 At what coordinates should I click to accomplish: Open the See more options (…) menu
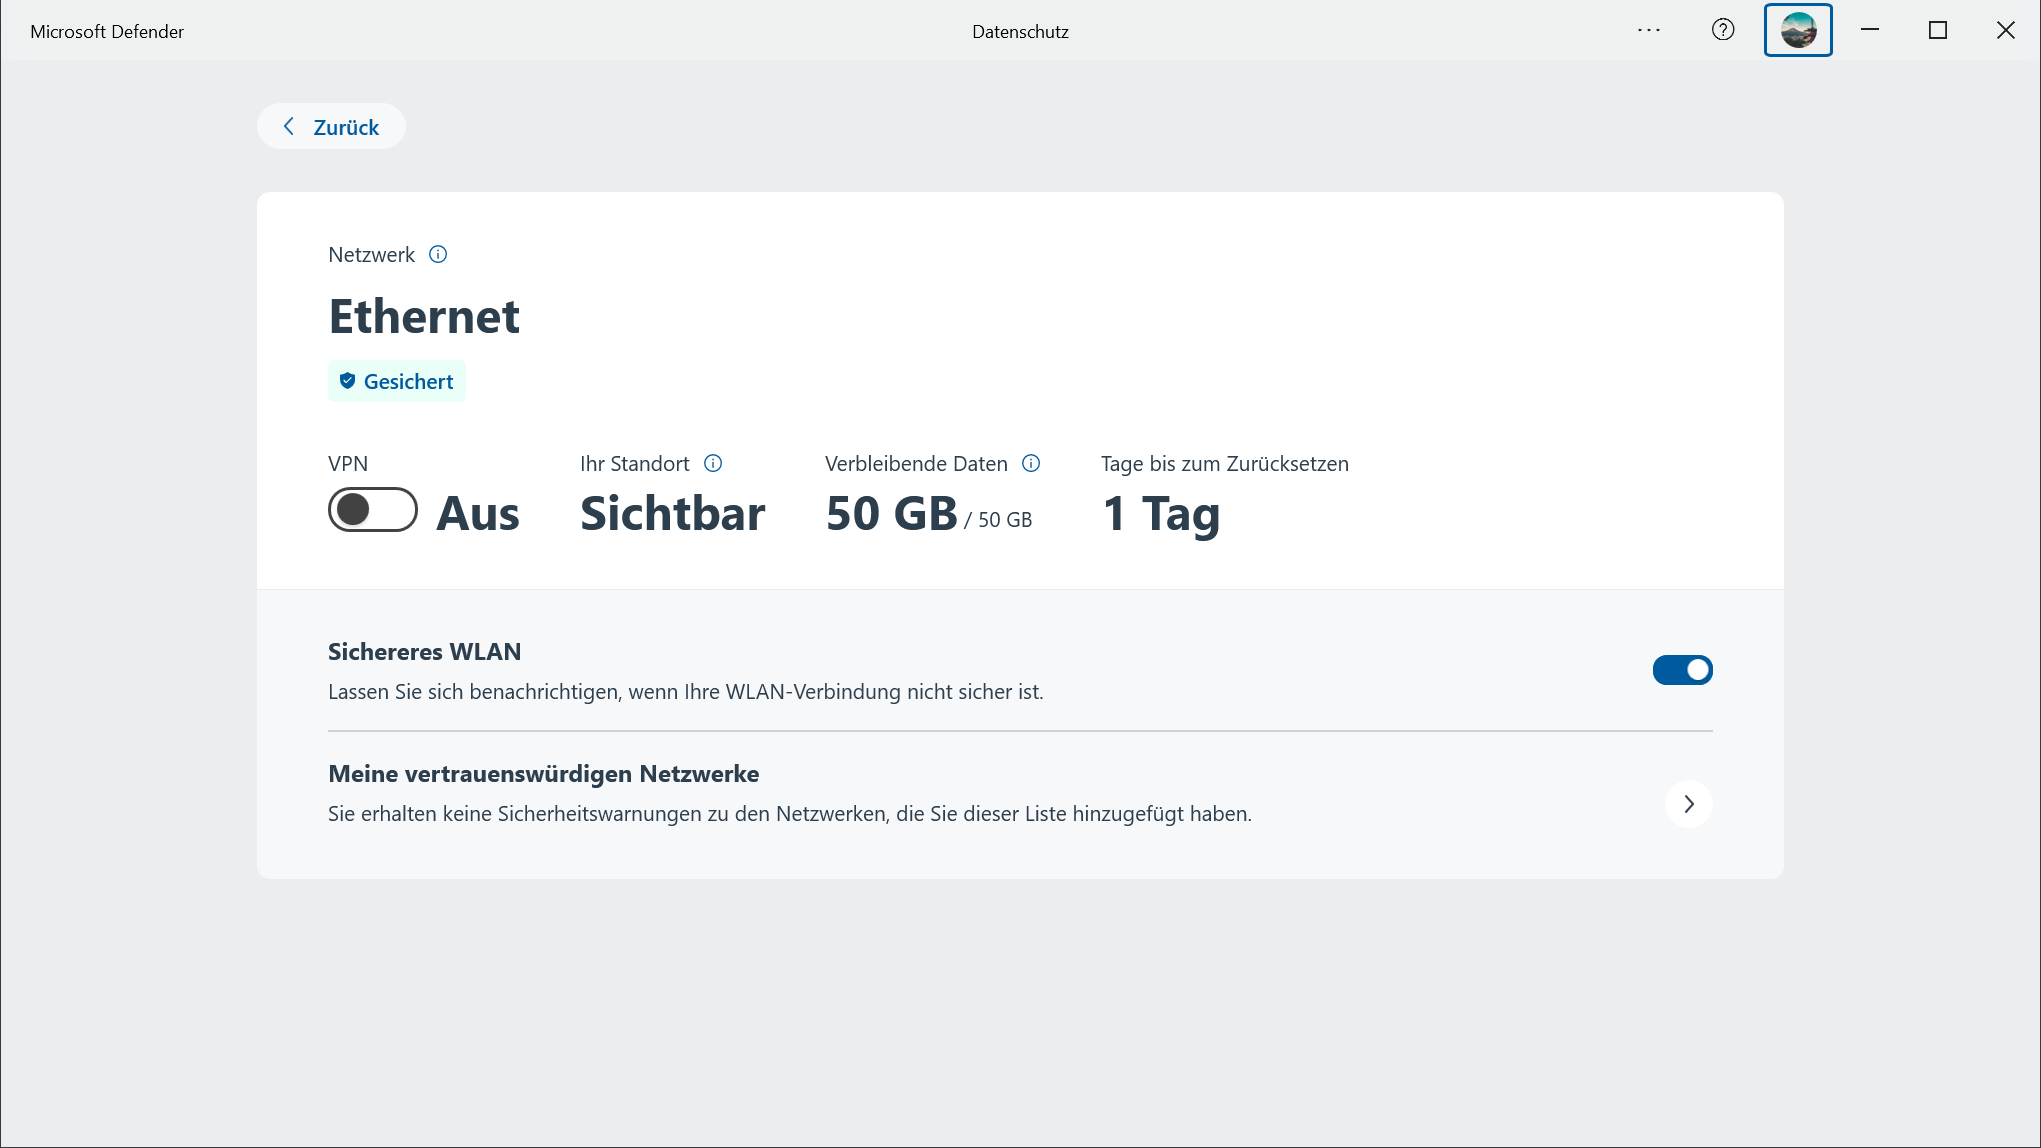(1649, 30)
